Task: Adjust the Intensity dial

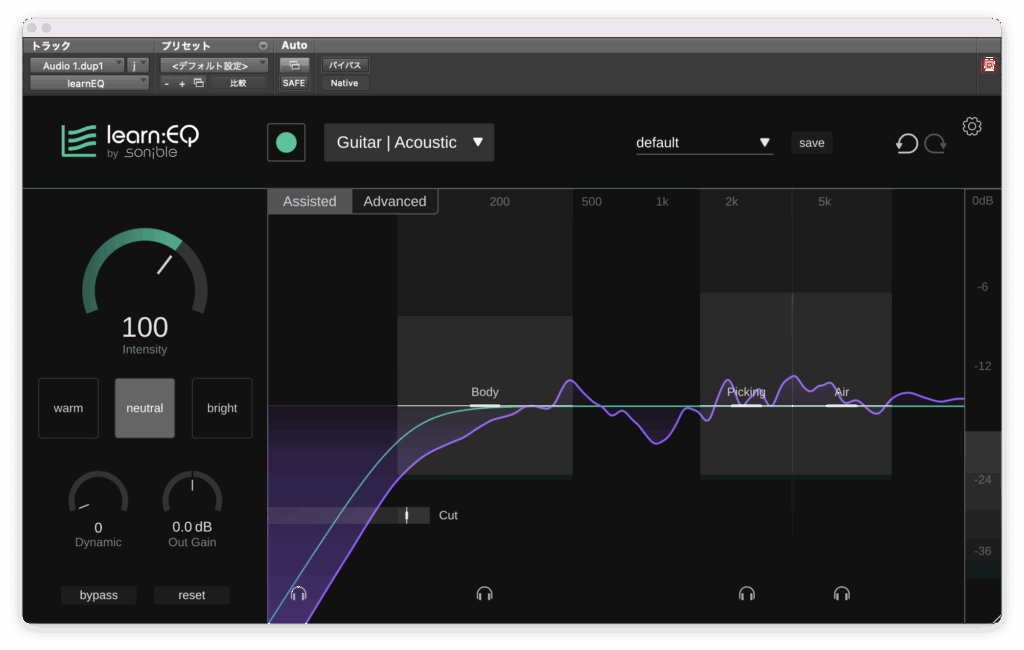Action: 145,271
